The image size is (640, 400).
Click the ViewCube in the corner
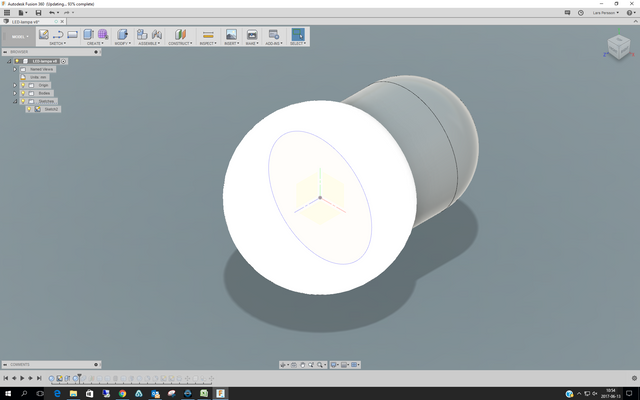(x=619, y=46)
